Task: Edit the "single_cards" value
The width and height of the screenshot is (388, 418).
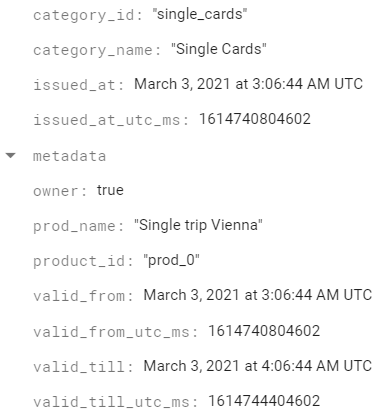Action: (x=200, y=14)
